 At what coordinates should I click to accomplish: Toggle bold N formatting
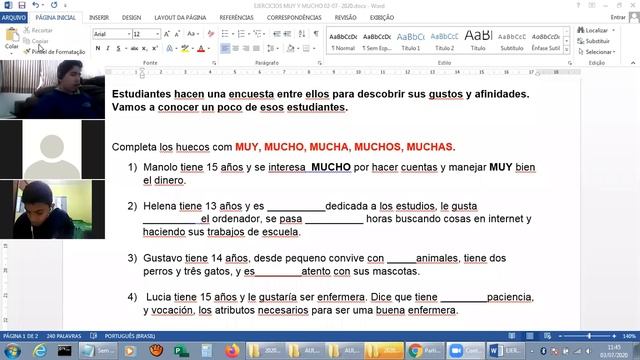click(x=98, y=49)
